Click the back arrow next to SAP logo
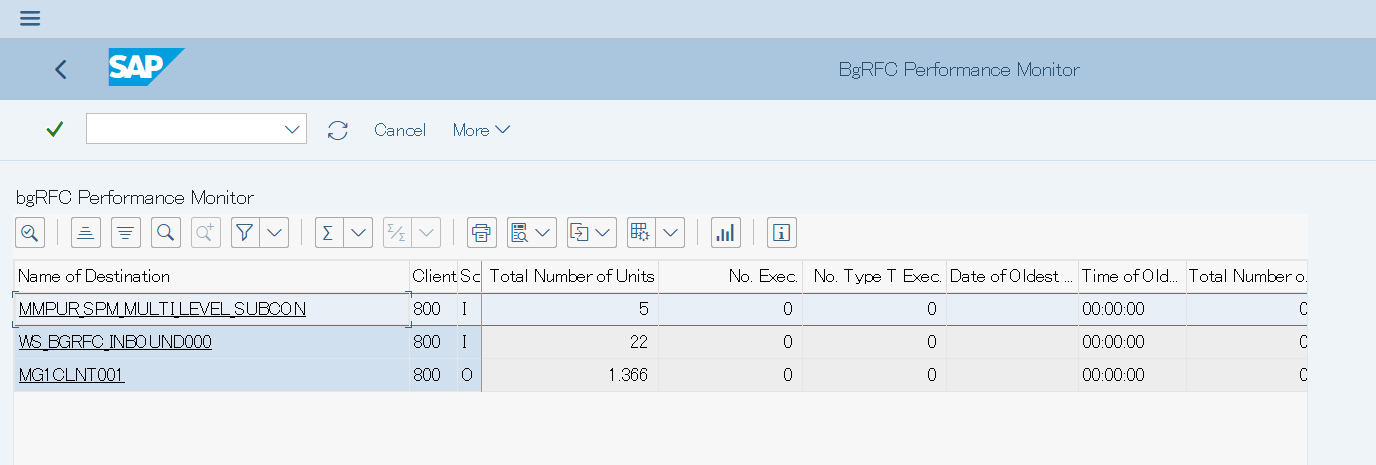This screenshot has width=1376, height=465. [x=61, y=69]
